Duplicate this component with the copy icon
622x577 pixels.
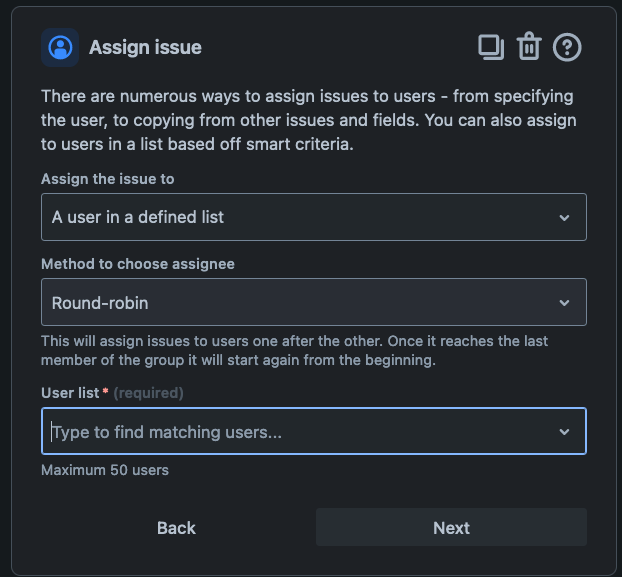coord(491,48)
